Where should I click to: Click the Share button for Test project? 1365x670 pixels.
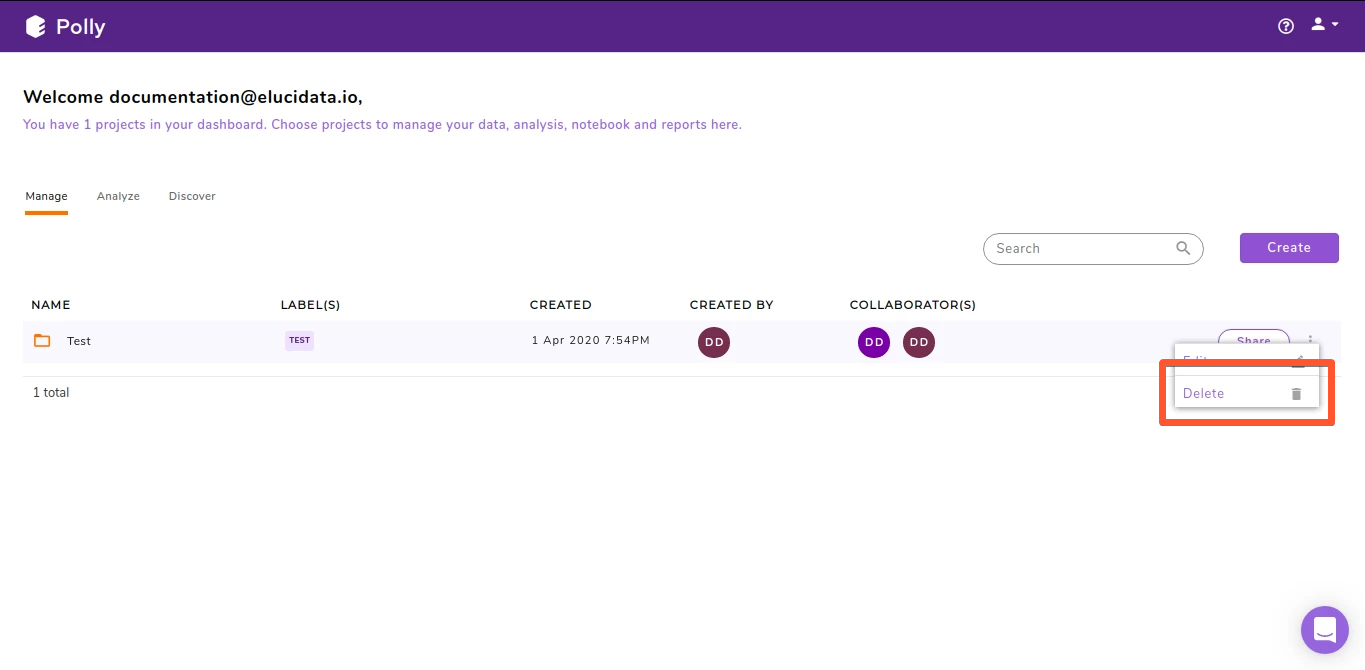1253,341
